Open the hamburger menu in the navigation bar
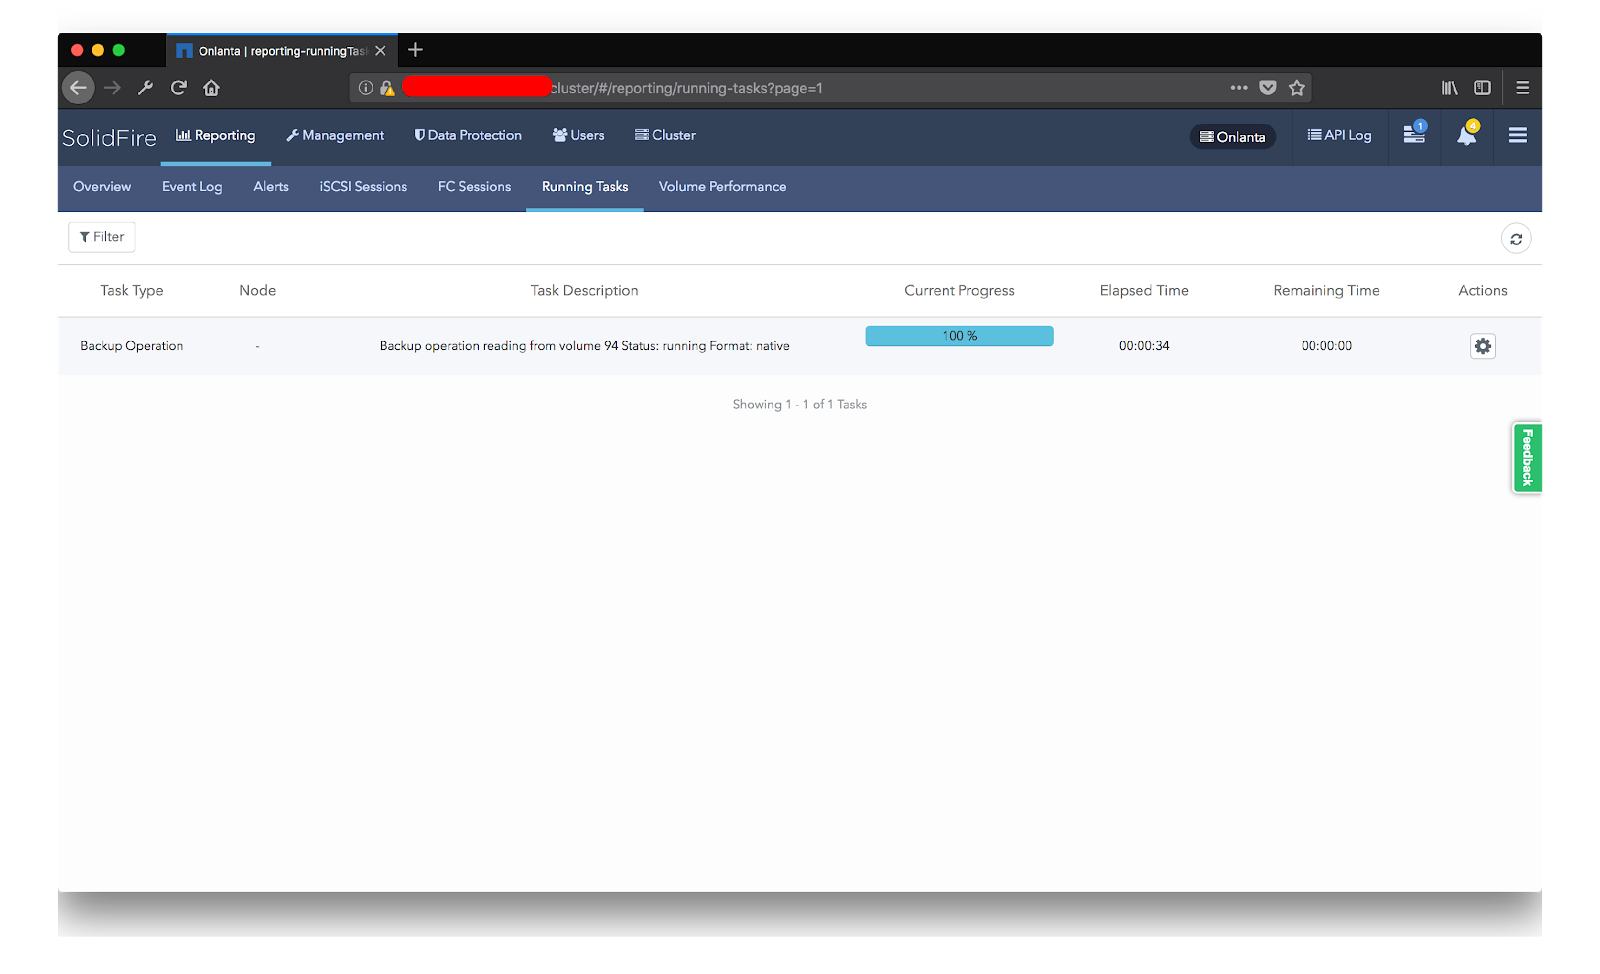The image size is (1600, 974). point(1518,137)
